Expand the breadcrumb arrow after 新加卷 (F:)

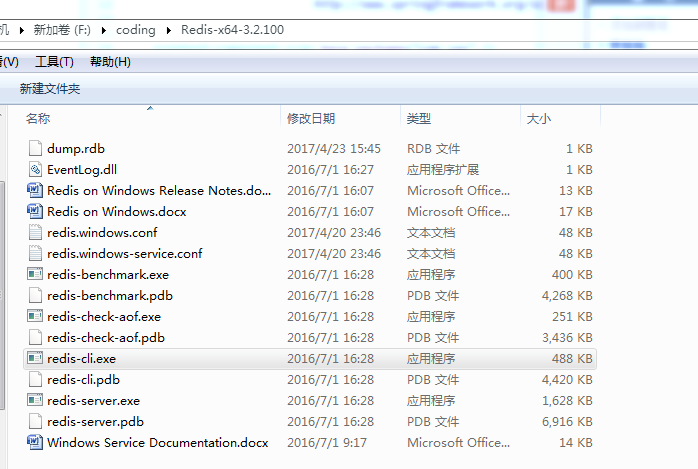pyautogui.click(x=104, y=30)
